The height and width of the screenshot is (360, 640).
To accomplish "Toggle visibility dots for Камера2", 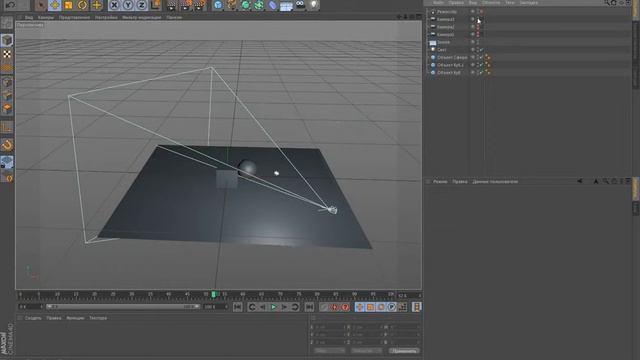I will click(478, 27).
